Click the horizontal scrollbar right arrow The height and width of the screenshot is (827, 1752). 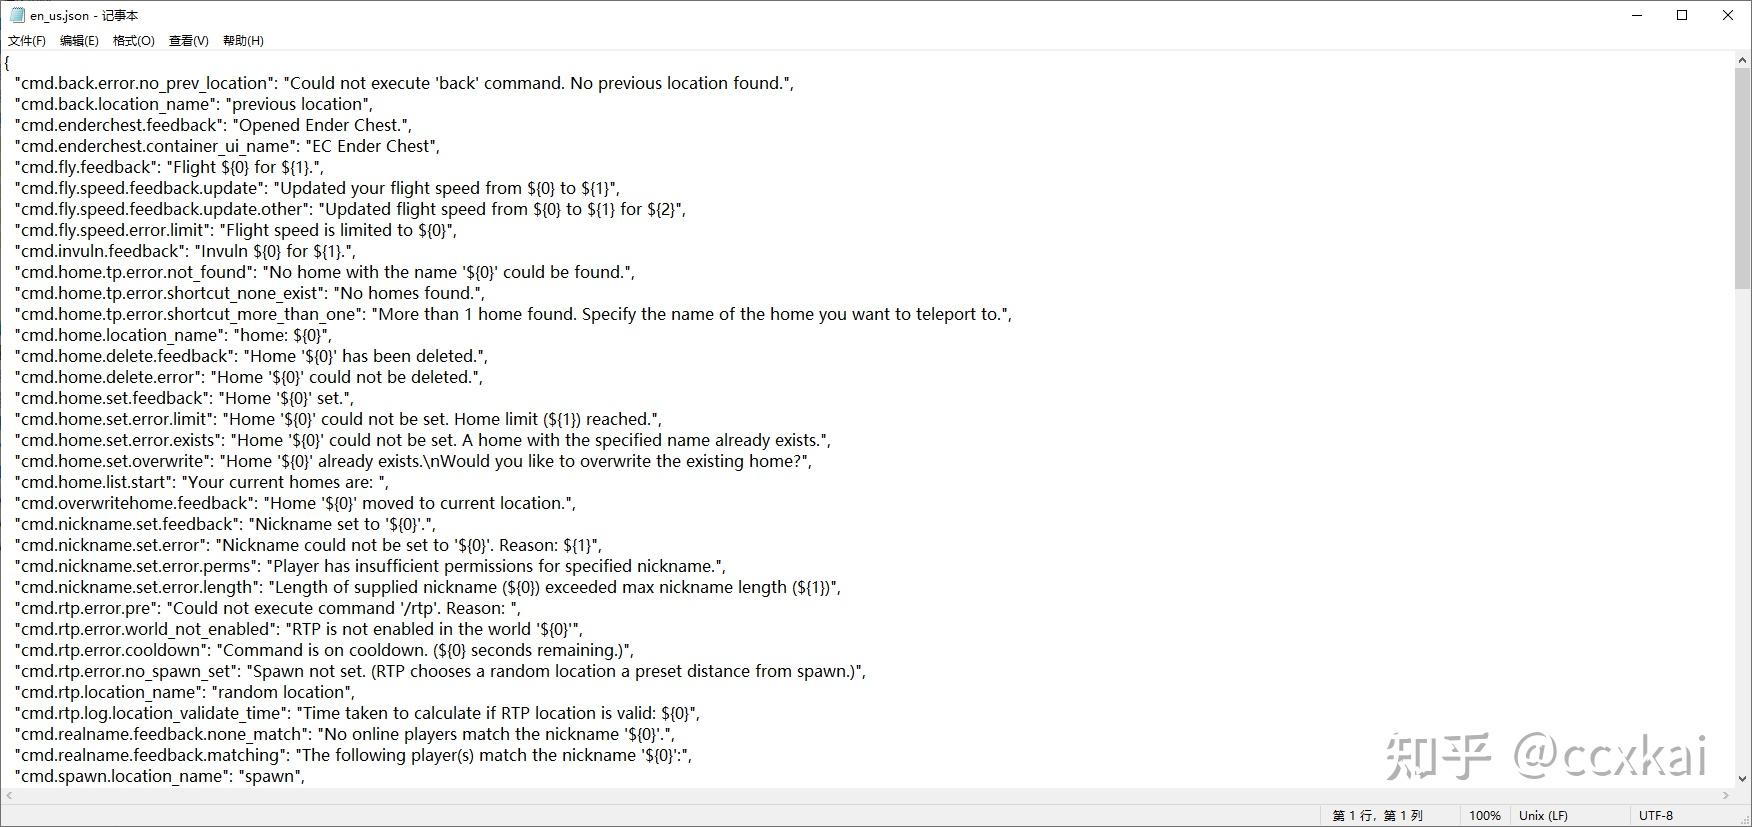pyautogui.click(x=1726, y=796)
